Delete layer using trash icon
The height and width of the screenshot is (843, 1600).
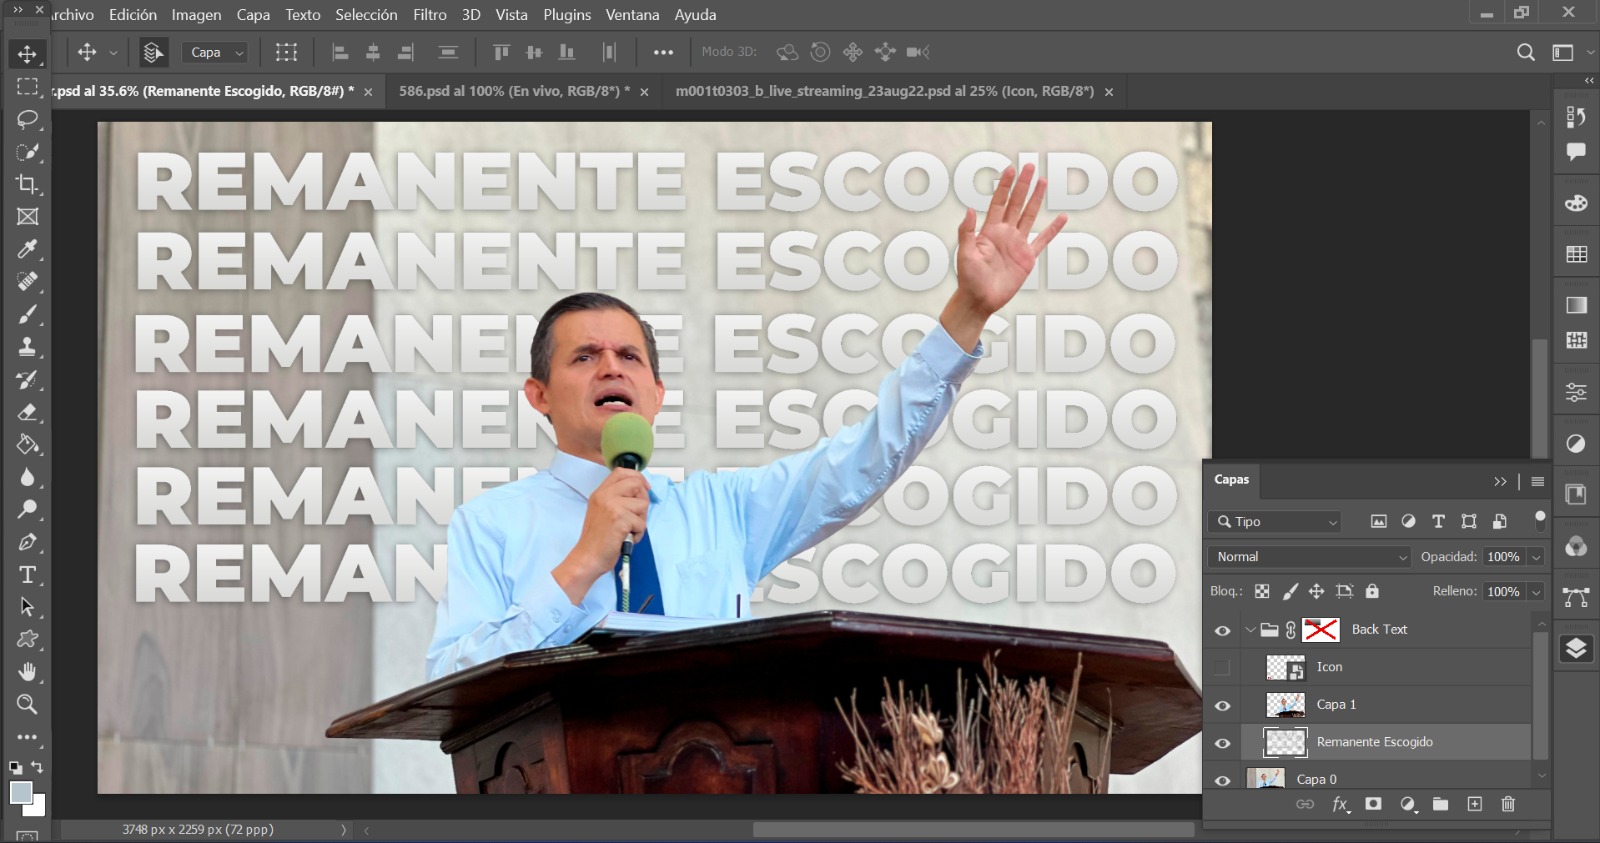(1508, 804)
